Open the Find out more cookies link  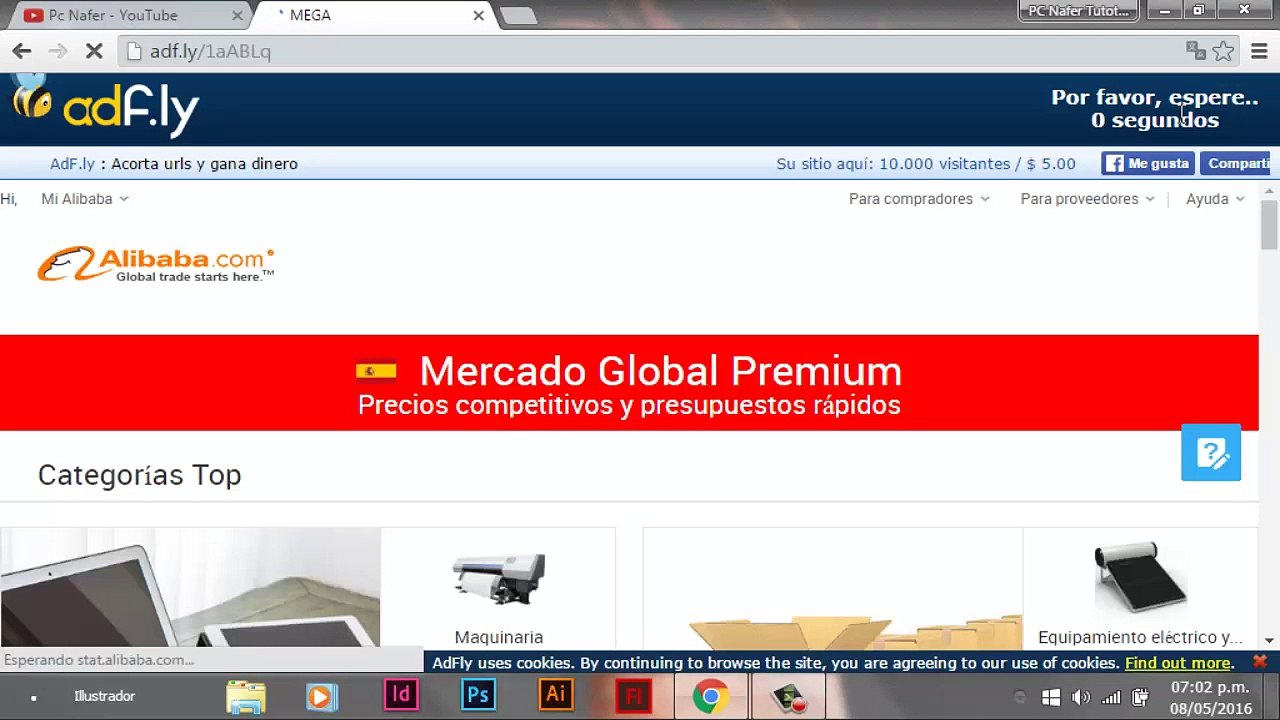click(1178, 663)
